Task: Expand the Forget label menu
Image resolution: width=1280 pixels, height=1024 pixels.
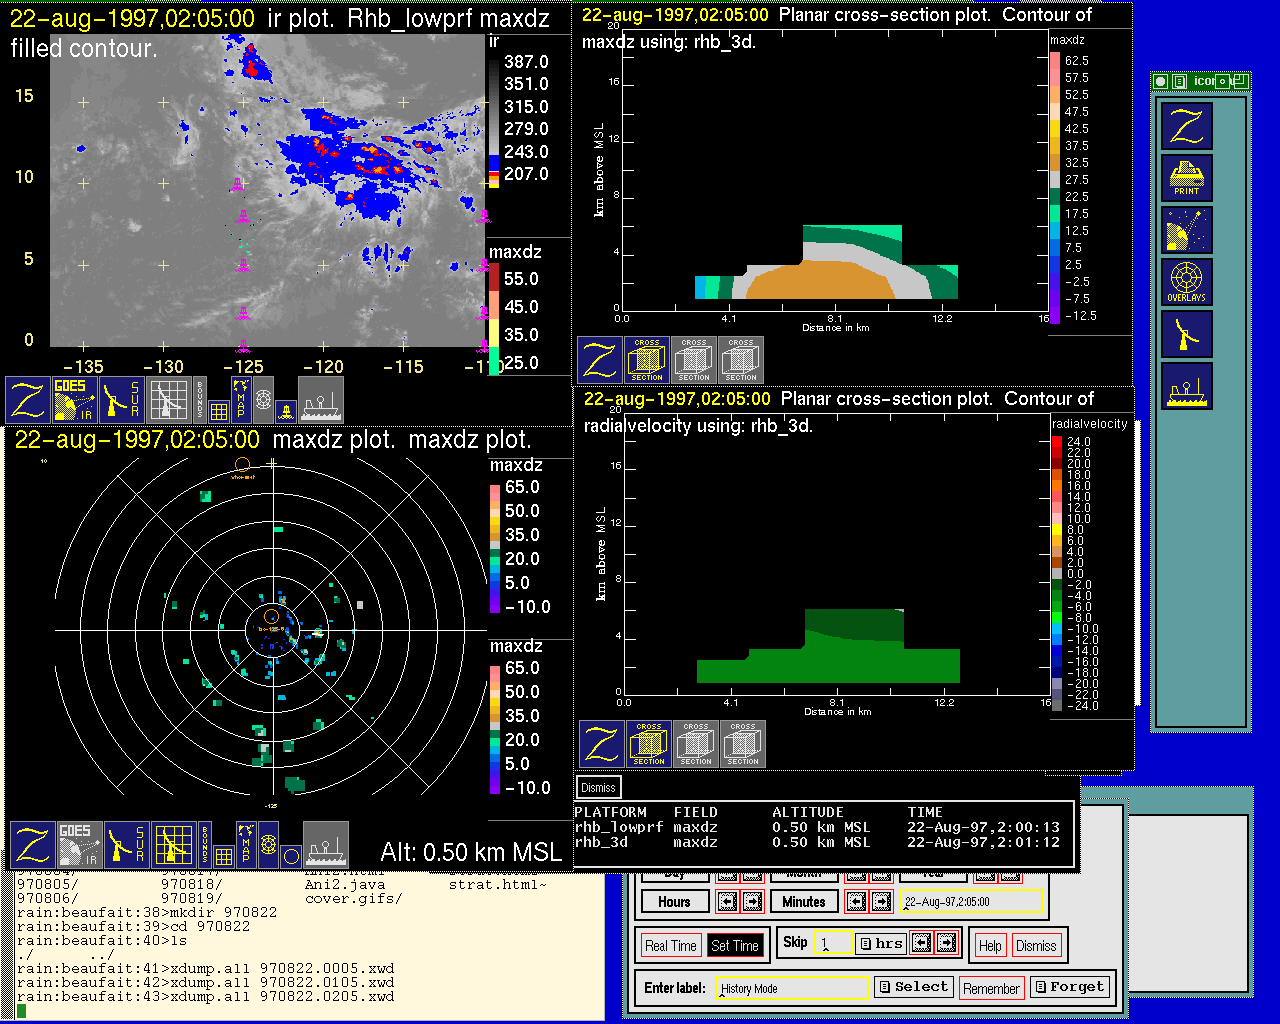Action: coord(1068,987)
